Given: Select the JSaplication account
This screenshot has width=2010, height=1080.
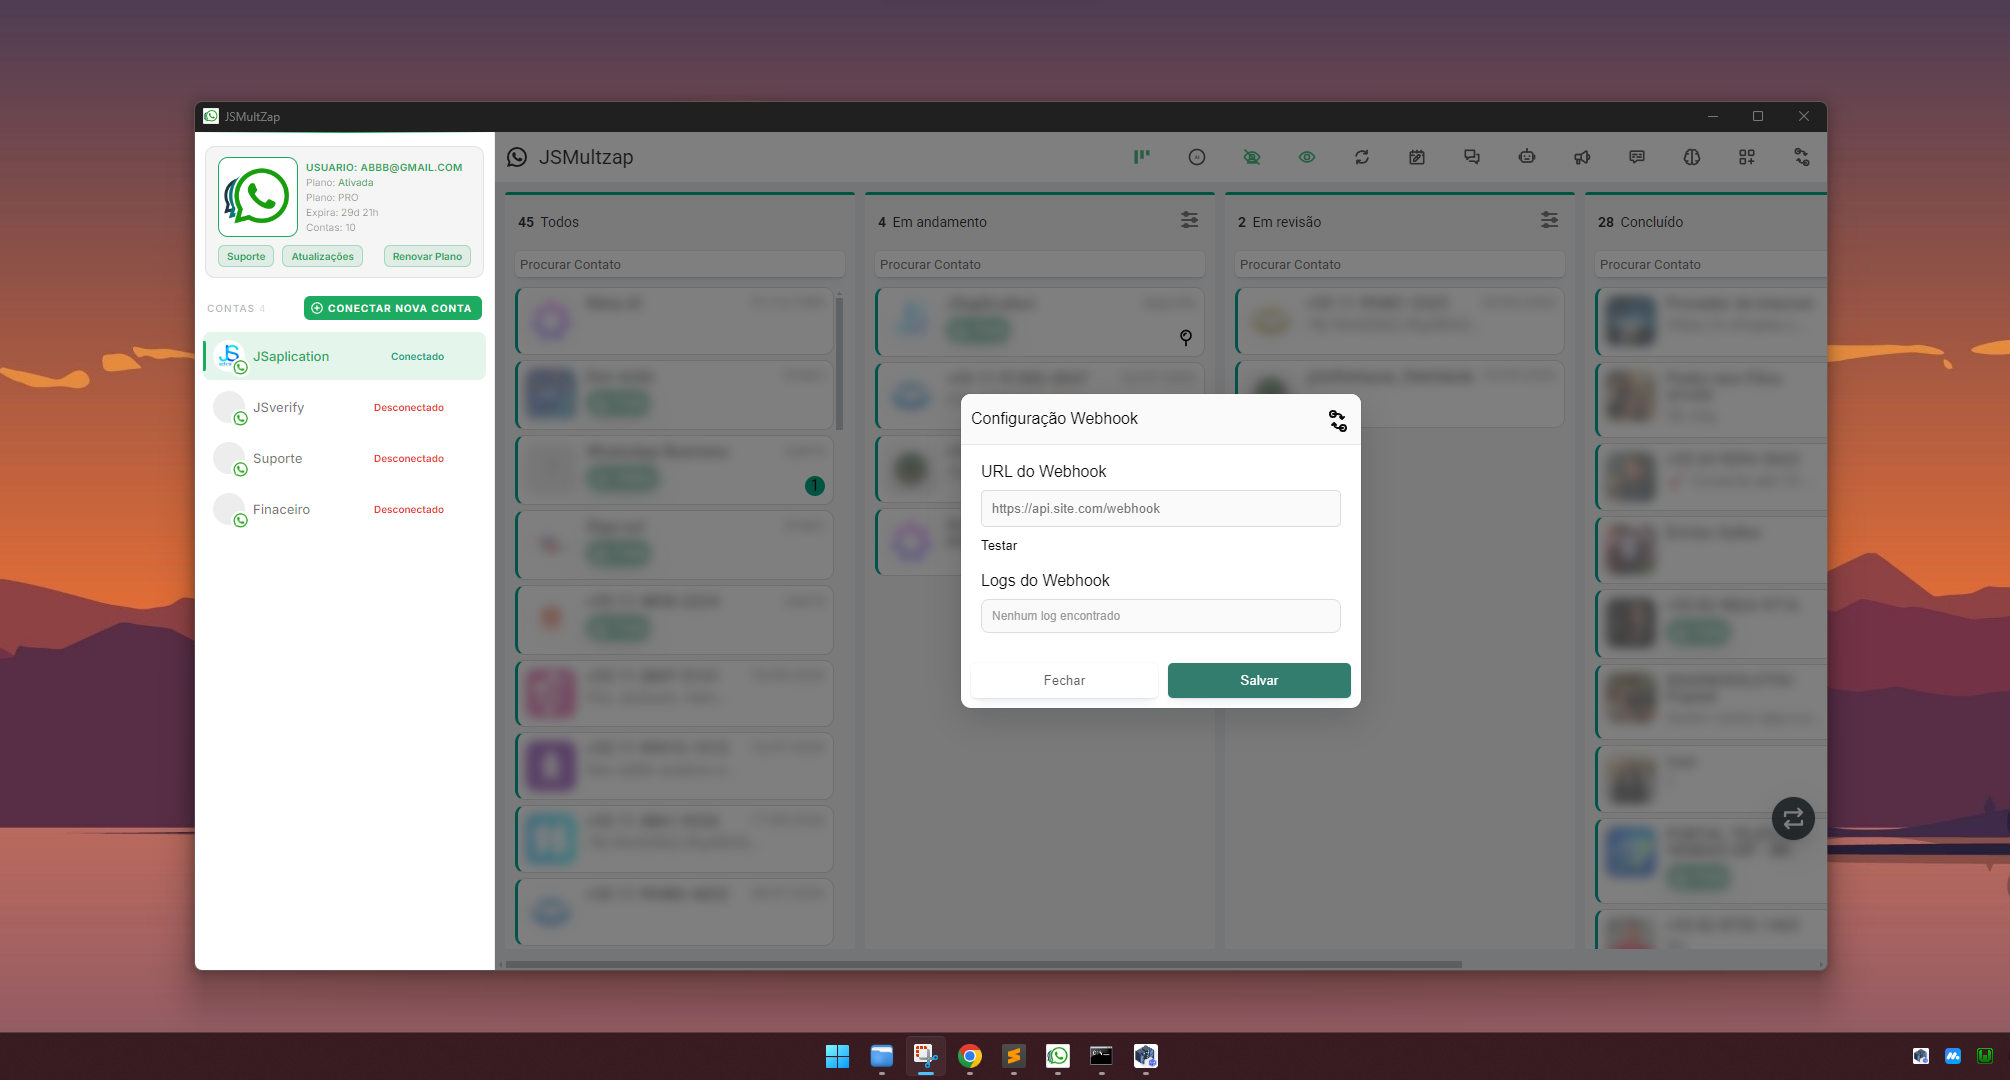Looking at the screenshot, I should coord(344,356).
